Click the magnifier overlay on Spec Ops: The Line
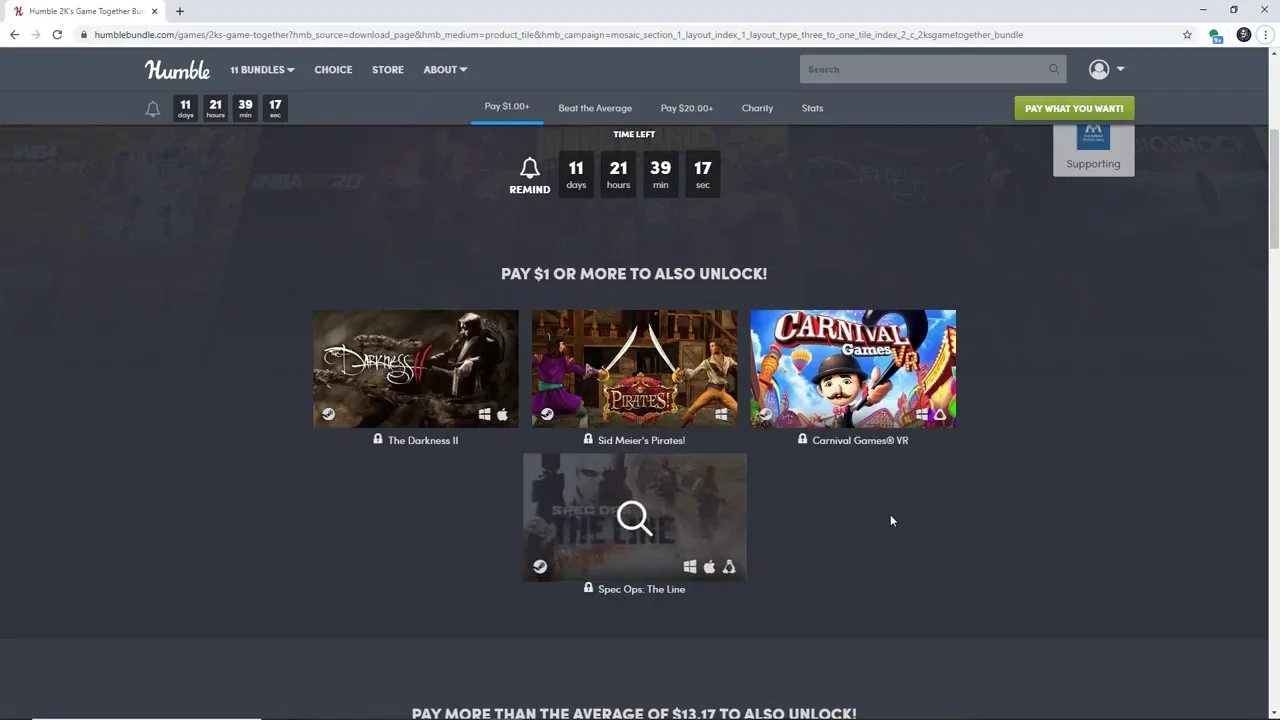The image size is (1280, 720). point(634,518)
